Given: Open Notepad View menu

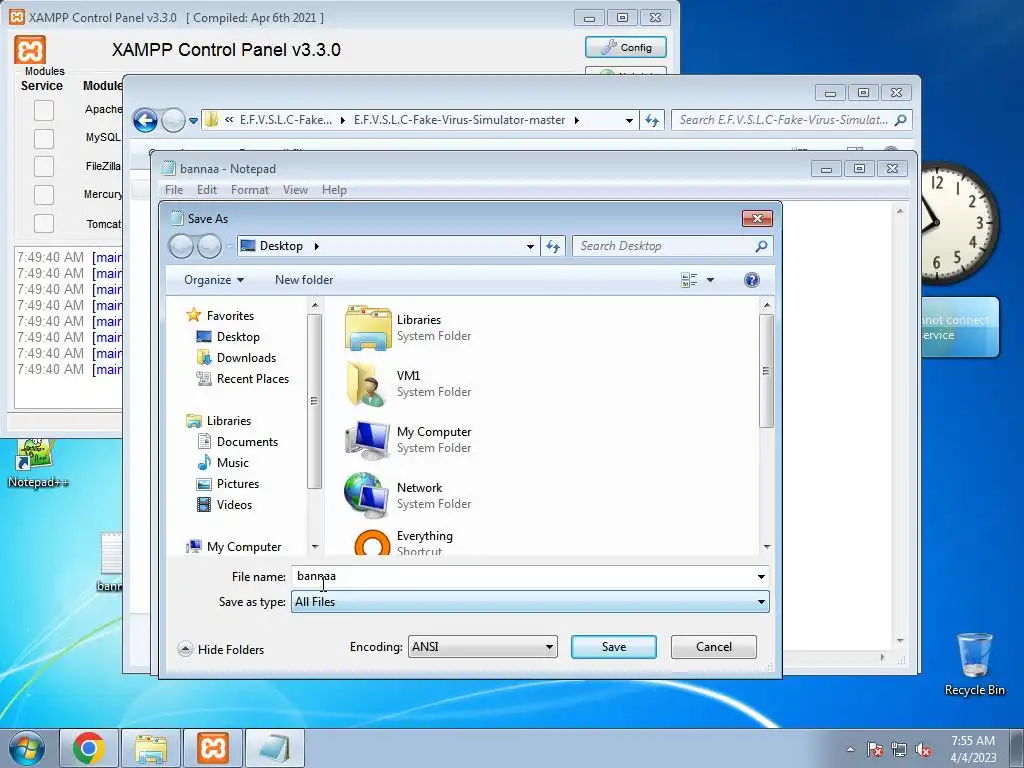Looking at the screenshot, I should [x=295, y=190].
